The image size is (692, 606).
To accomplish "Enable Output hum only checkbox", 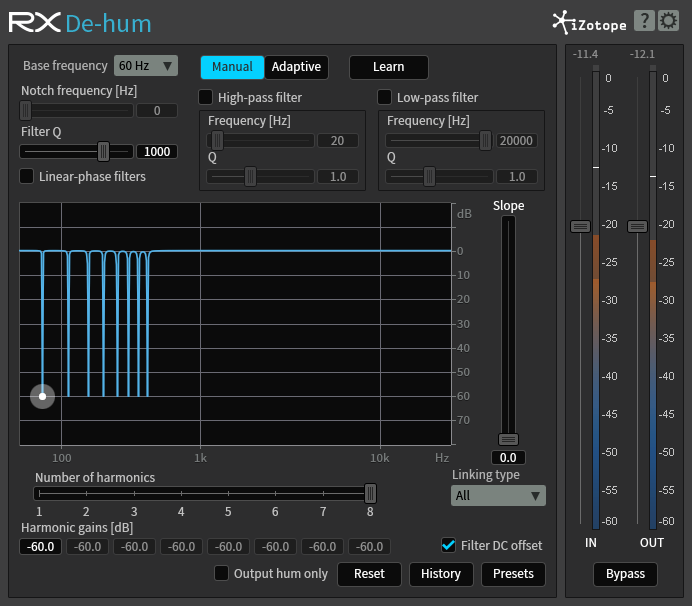I will coord(221,573).
